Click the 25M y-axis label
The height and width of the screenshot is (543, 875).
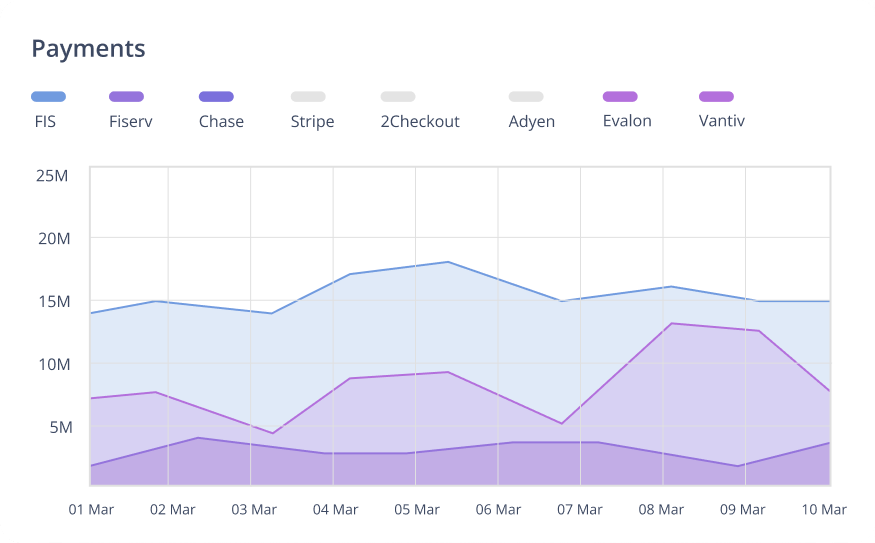pyautogui.click(x=52, y=176)
